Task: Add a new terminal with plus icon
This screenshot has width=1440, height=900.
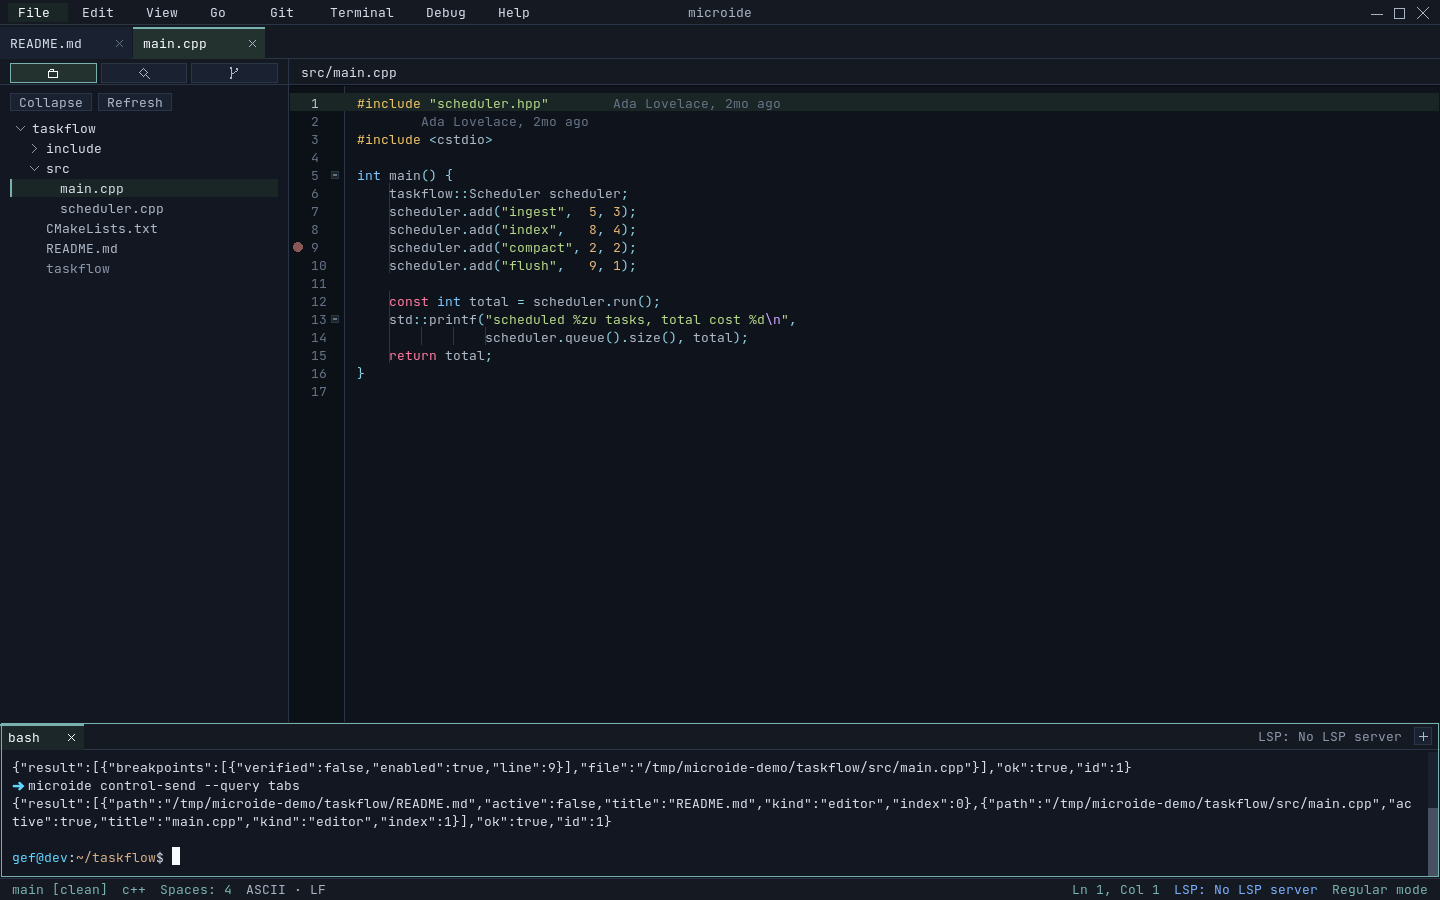Action: click(1423, 737)
